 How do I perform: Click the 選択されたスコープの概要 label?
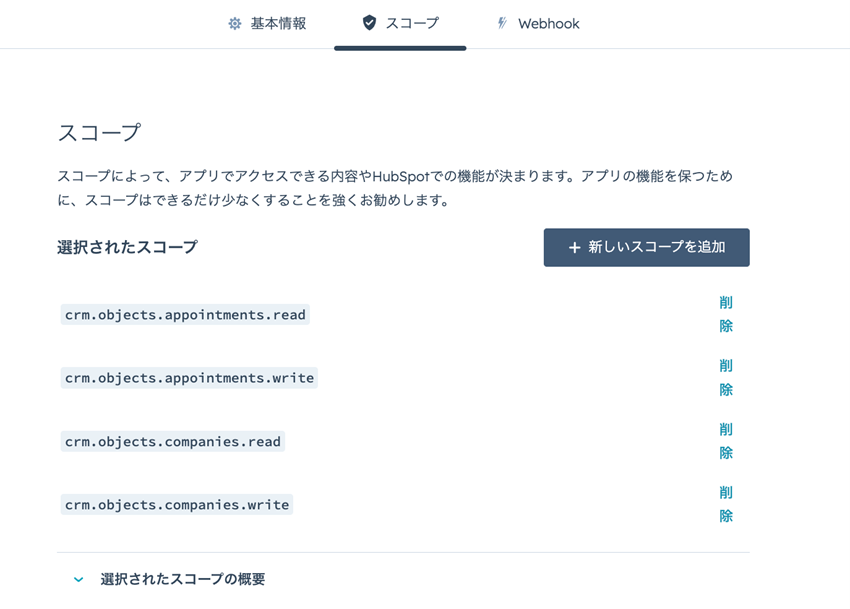click(x=183, y=579)
